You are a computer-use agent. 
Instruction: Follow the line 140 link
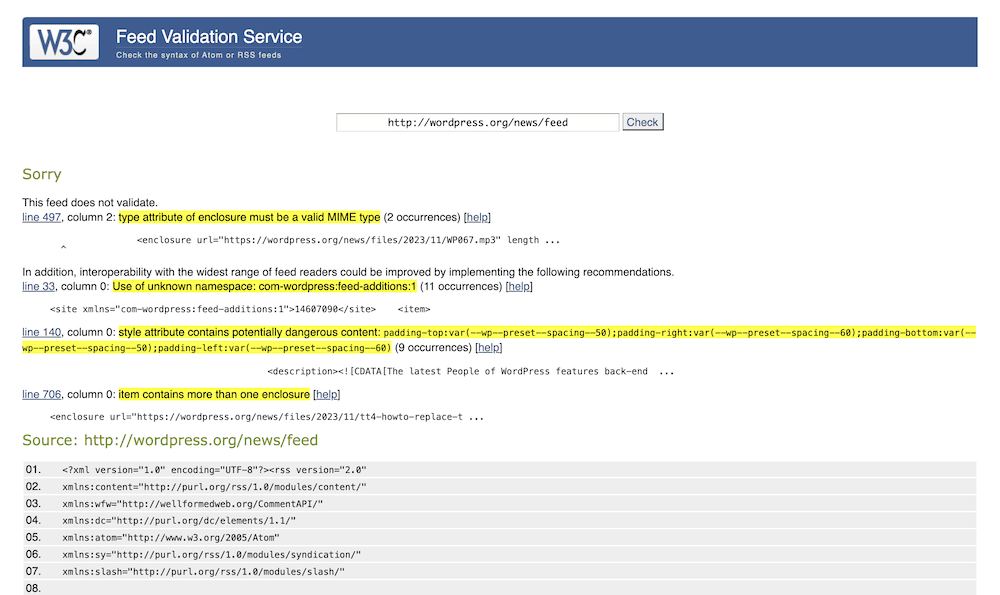click(x=42, y=332)
